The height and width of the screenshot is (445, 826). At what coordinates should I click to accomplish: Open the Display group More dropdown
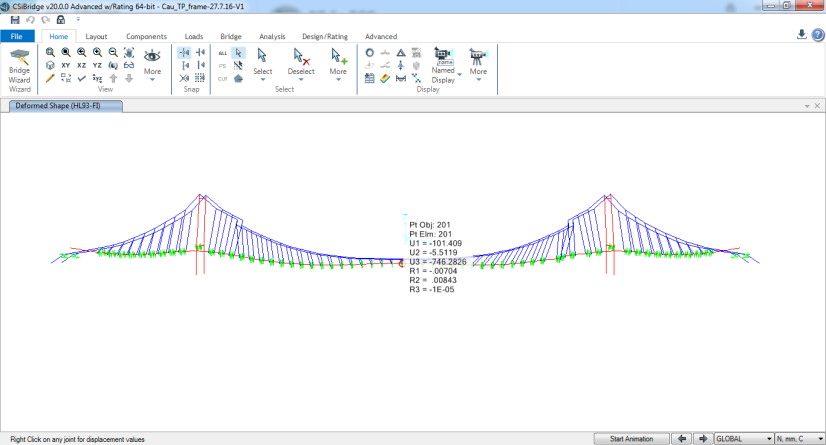pyautogui.click(x=478, y=65)
